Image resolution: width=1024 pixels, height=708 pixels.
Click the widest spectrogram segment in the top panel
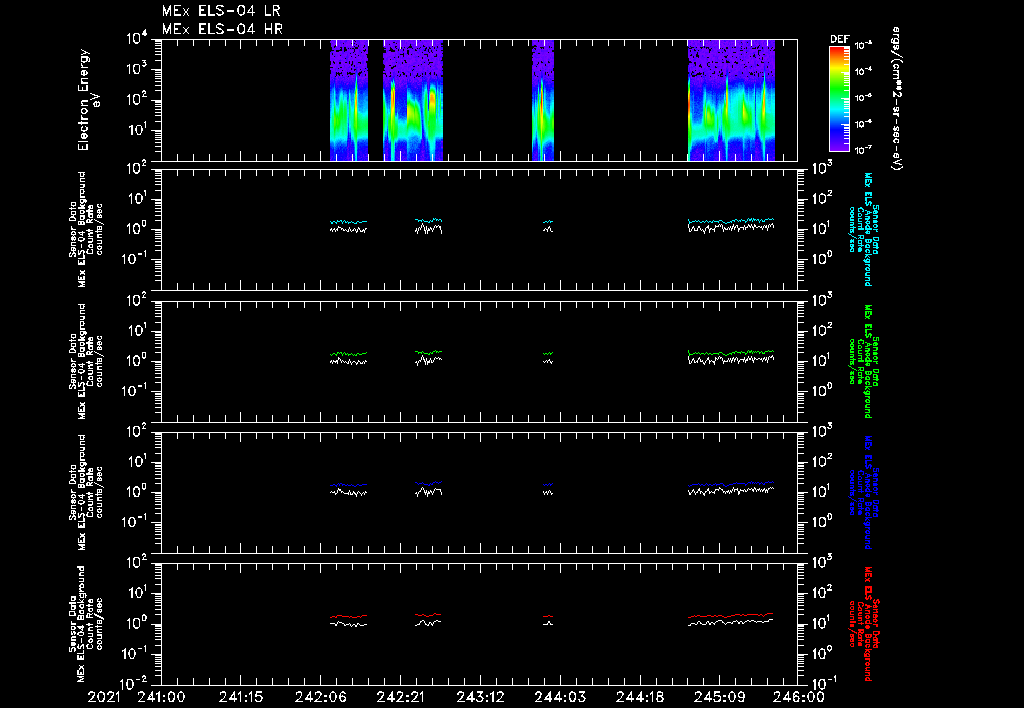click(x=731, y=100)
